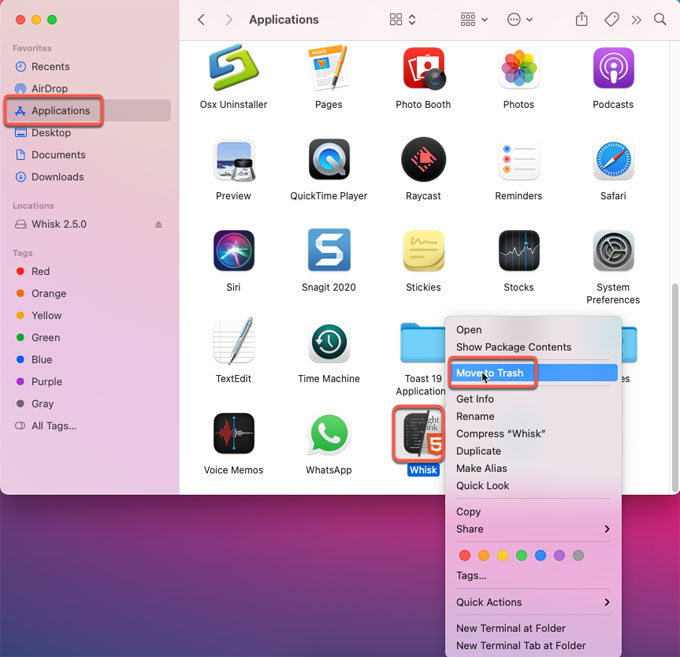Click the Edit Tags toolbar icon
680x657 pixels.
tap(611, 20)
